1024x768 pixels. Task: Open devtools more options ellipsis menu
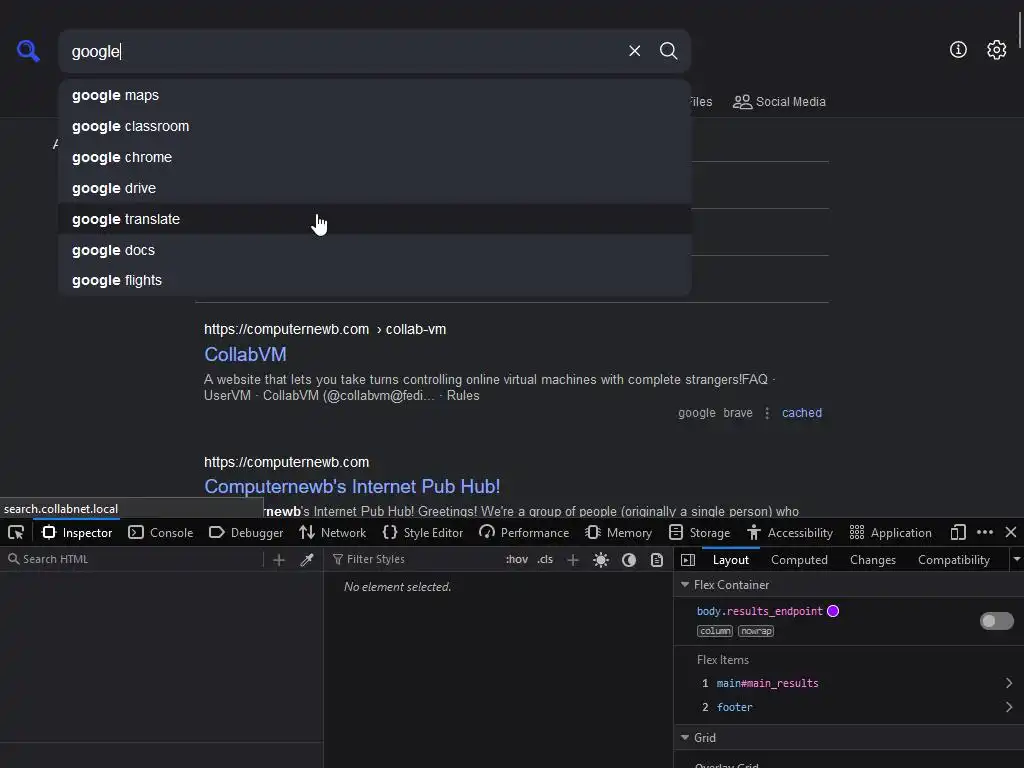(985, 532)
